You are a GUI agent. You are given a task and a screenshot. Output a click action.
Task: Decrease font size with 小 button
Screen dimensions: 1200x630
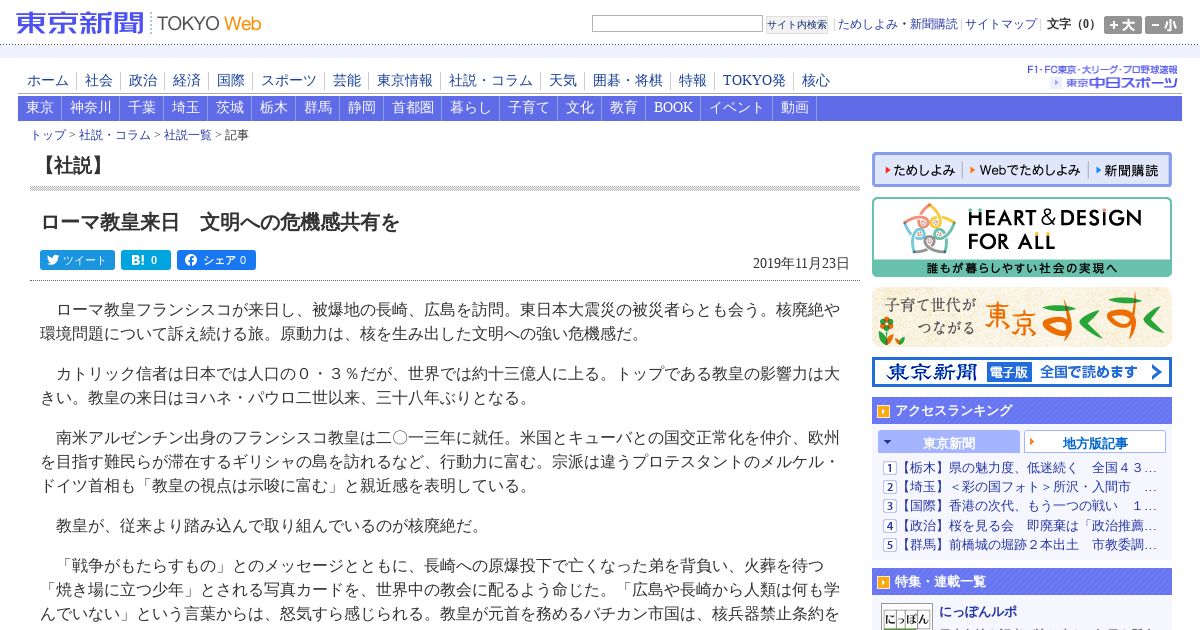(x=1163, y=25)
